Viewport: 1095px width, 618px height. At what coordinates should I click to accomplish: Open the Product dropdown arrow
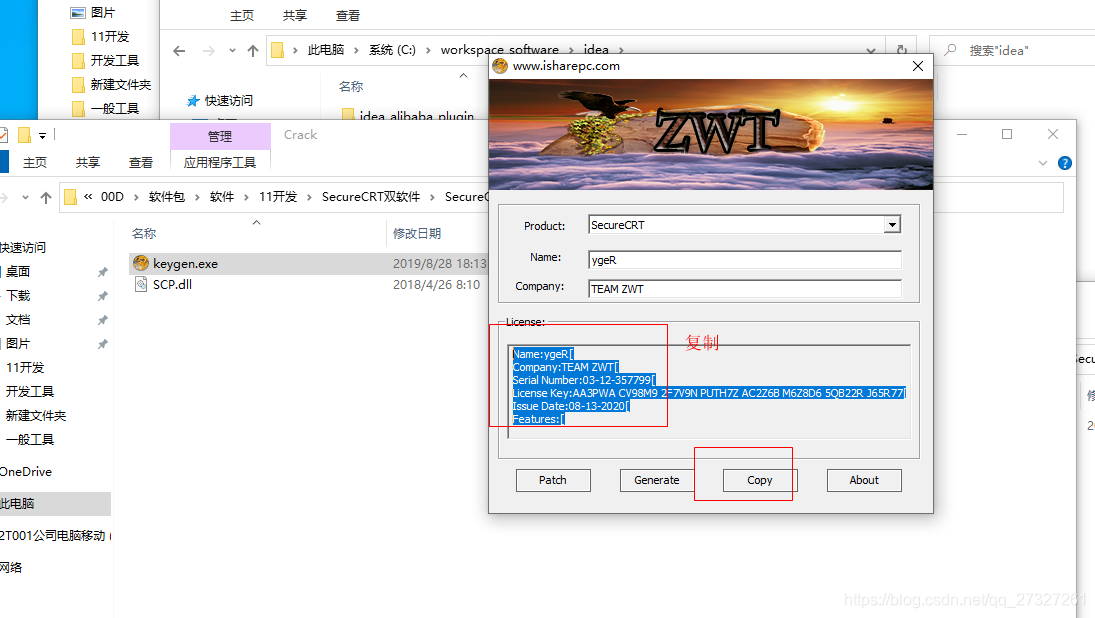892,225
